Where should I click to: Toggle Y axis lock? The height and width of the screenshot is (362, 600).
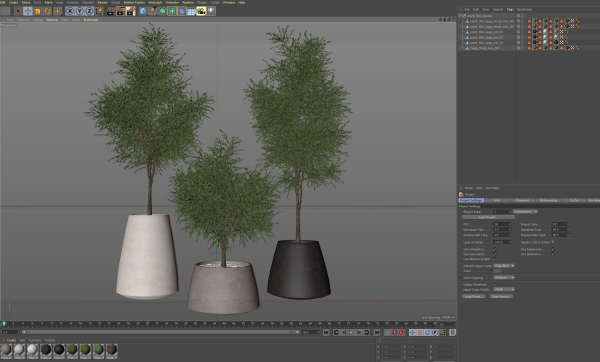tap(80, 11)
